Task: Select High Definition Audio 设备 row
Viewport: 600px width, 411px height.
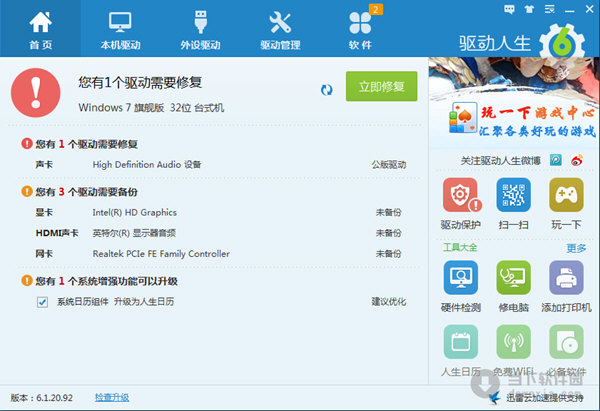Action: [220, 165]
